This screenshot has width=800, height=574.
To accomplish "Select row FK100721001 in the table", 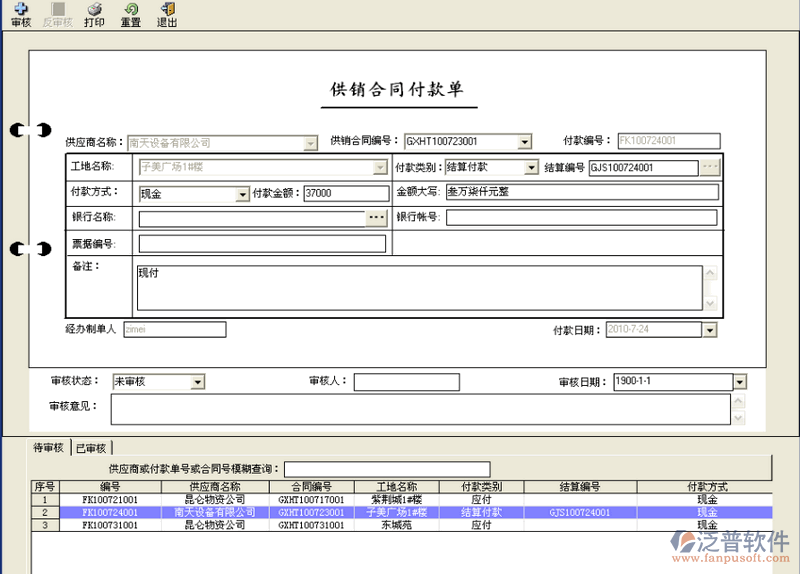I will tap(110, 499).
